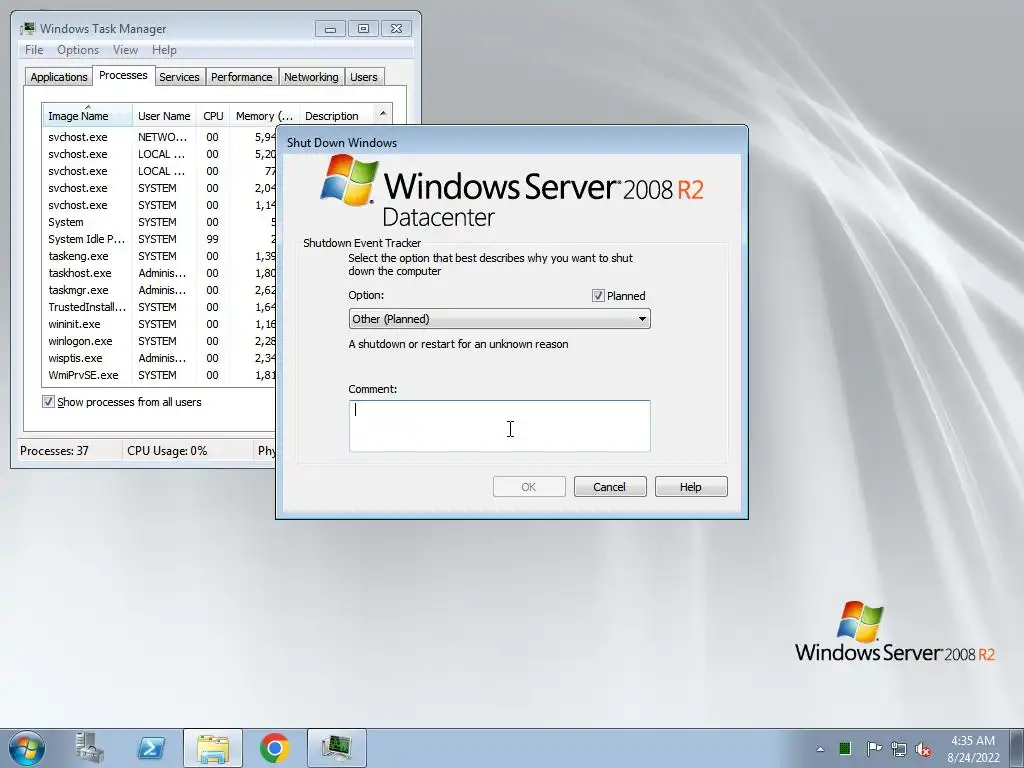1024x768 pixels.
Task: Select the wininit.exe process row
Action: click(x=159, y=324)
